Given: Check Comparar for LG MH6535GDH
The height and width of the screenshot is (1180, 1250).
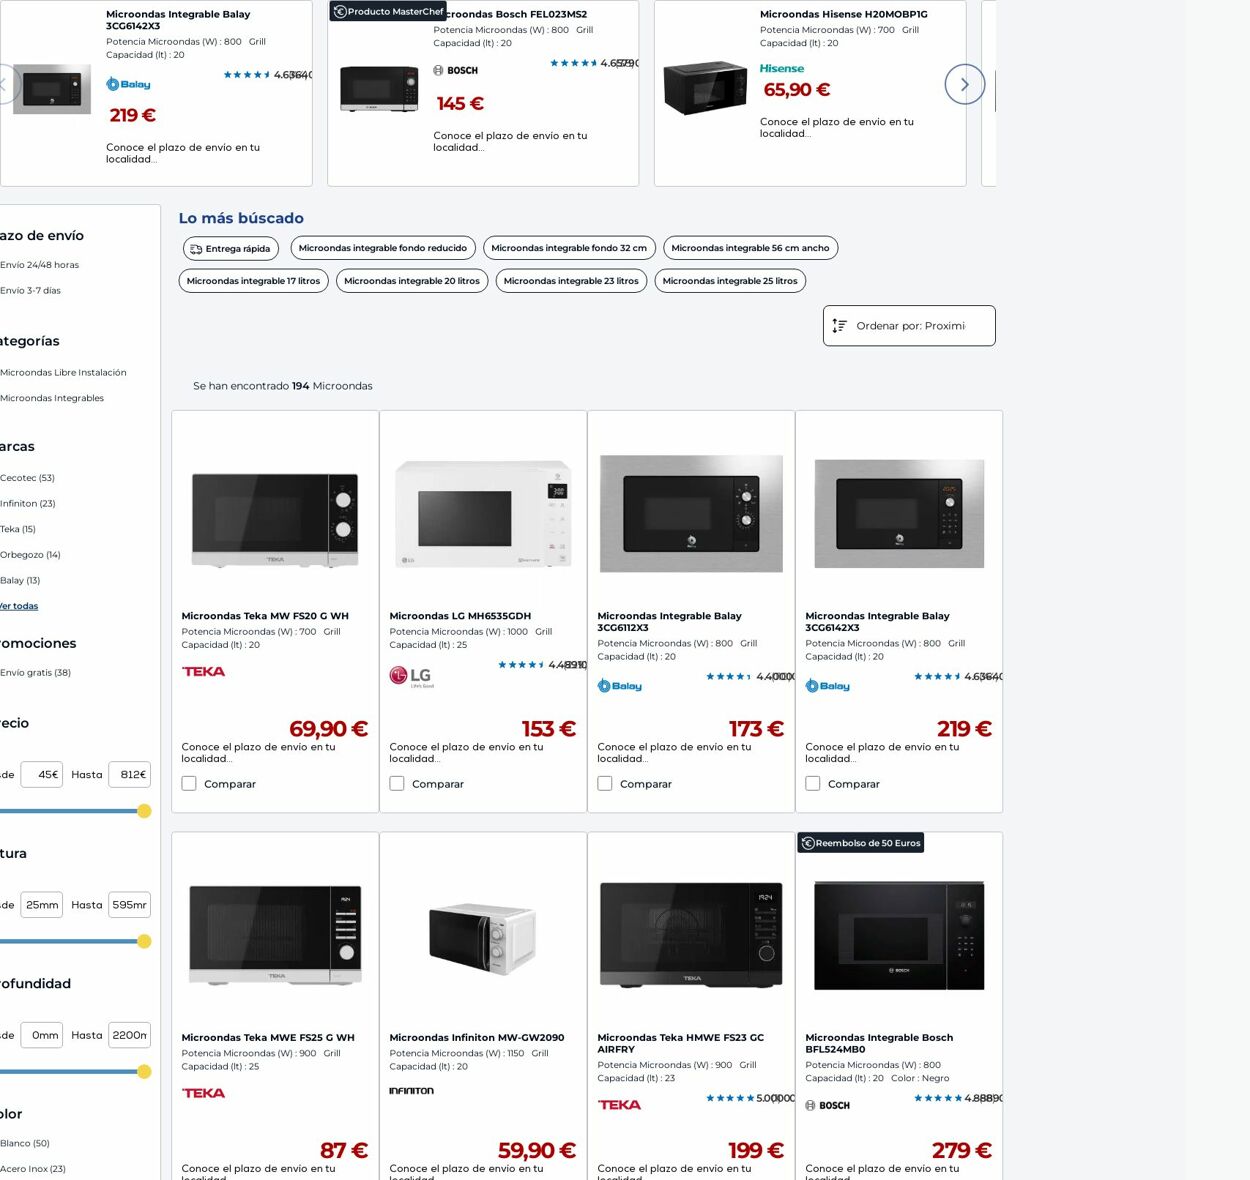Looking at the screenshot, I should click(x=397, y=784).
